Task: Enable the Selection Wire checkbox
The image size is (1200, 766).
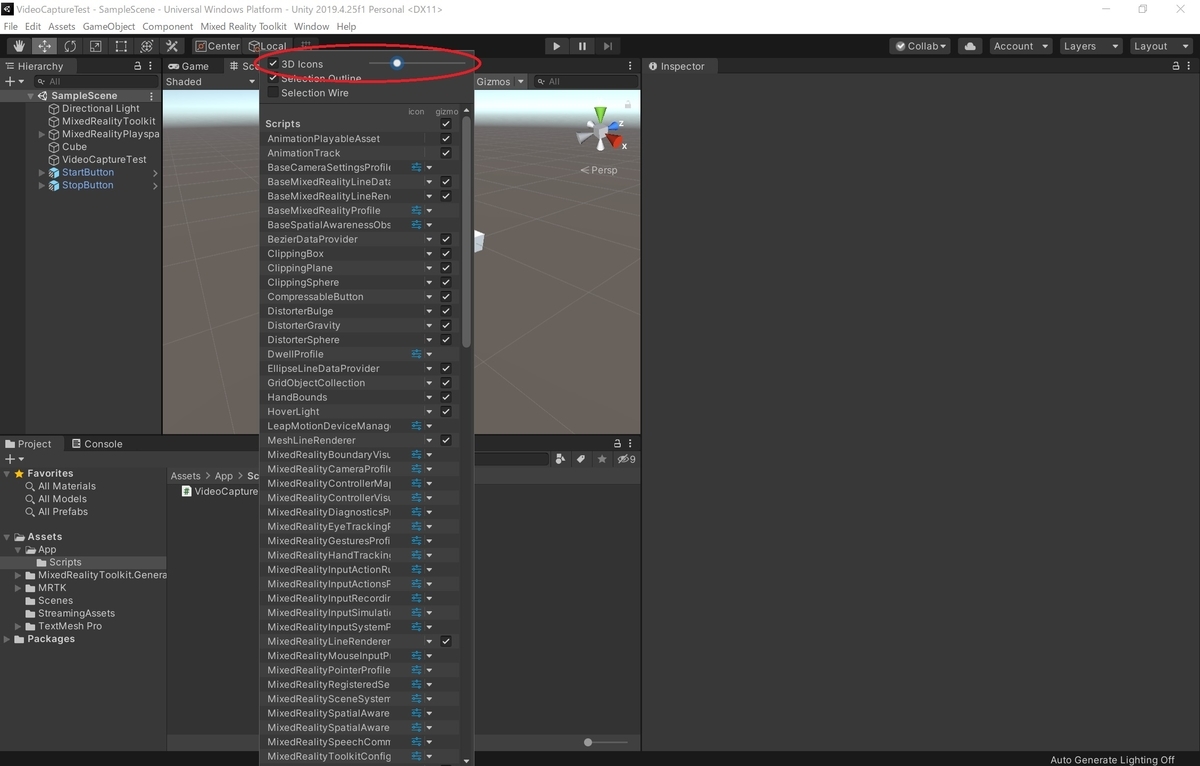Action: (x=273, y=93)
